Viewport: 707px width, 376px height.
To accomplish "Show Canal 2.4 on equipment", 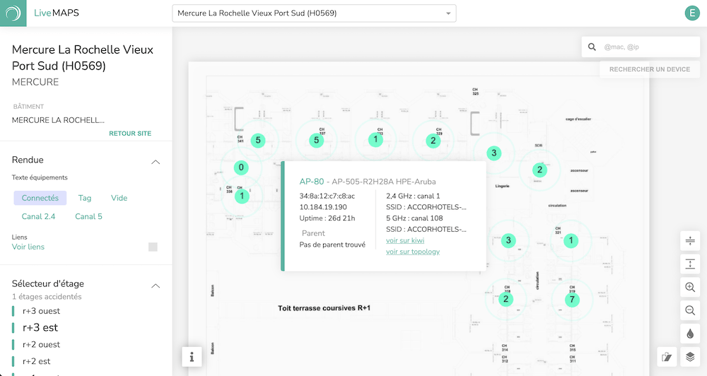I will [38, 216].
